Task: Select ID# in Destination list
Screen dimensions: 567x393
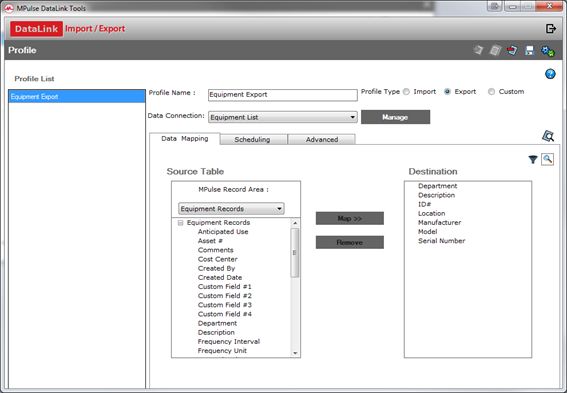Action: point(425,204)
